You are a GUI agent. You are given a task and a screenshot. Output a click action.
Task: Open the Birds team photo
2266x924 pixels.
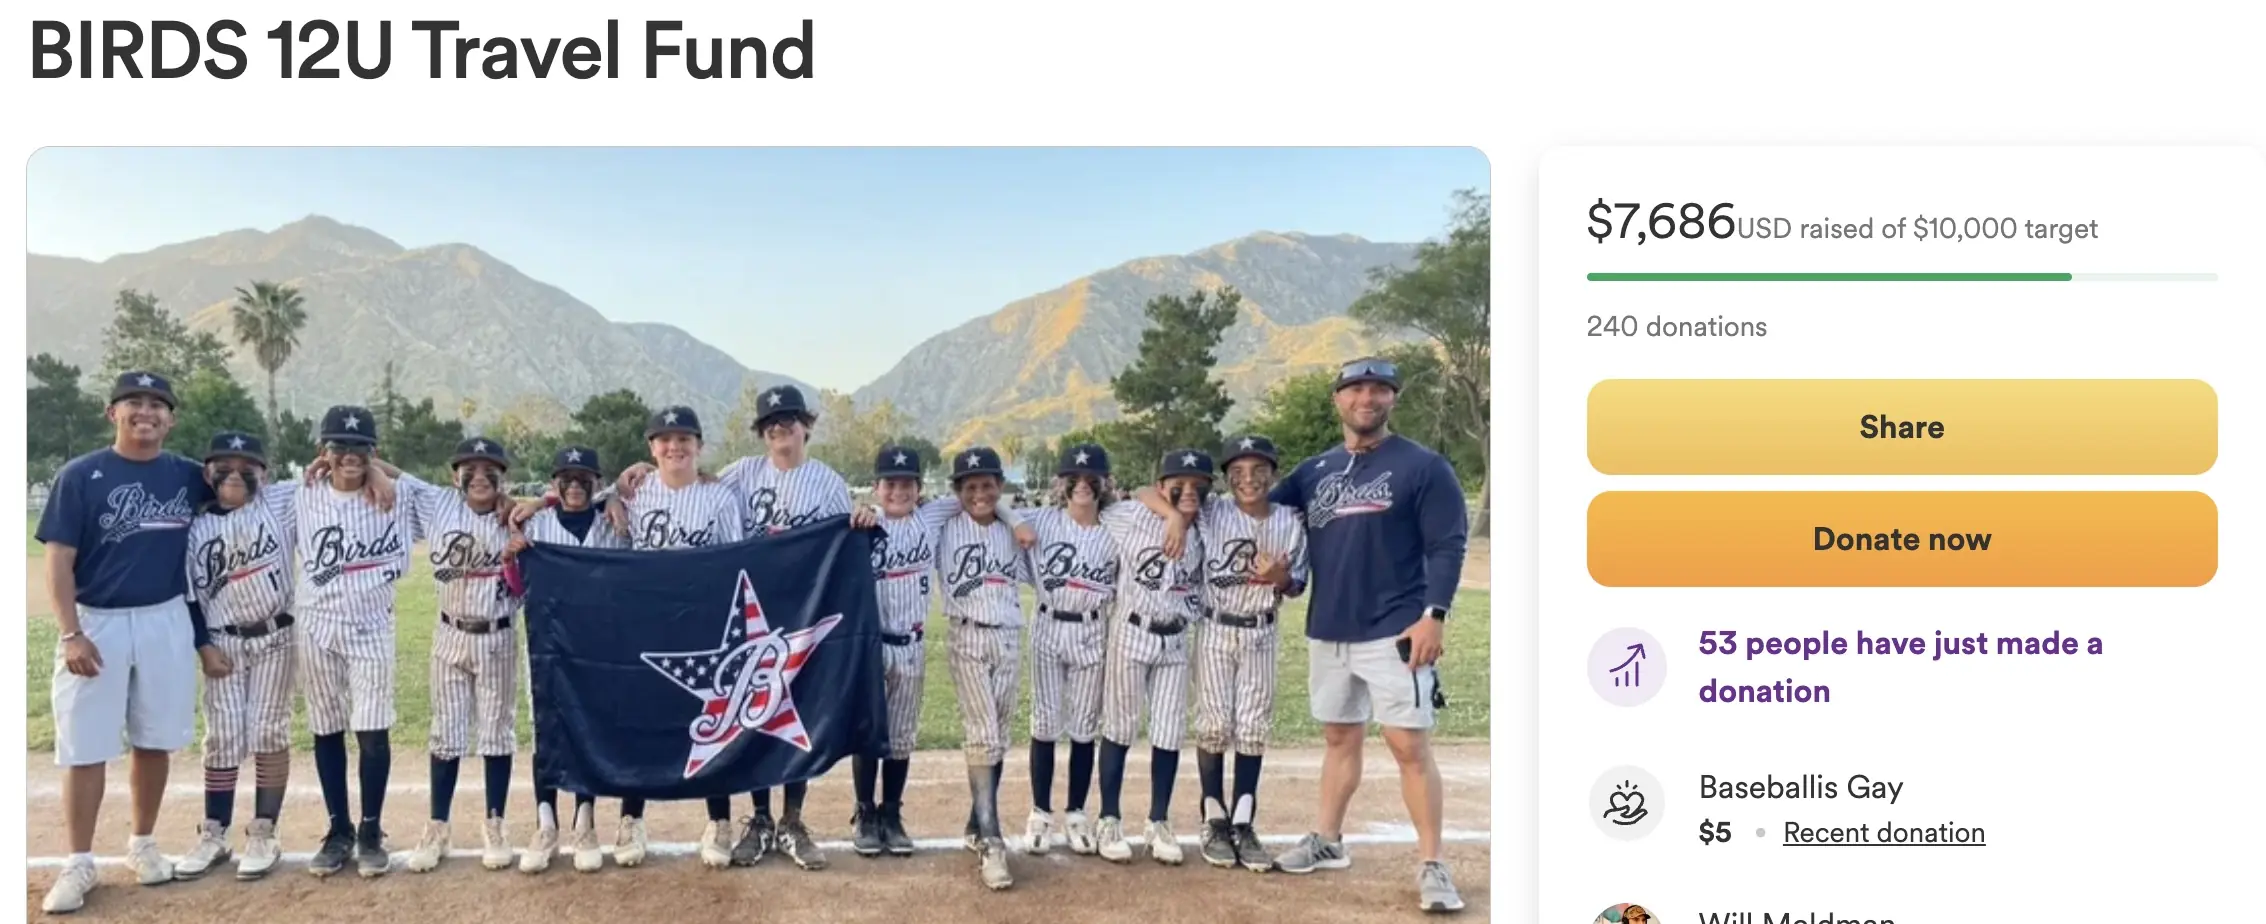pyautogui.click(x=758, y=535)
